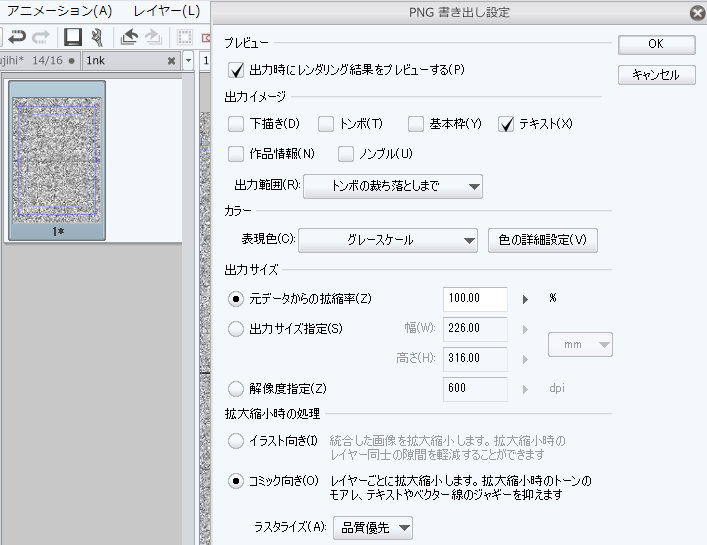
Task: Enable the 下描き(D) checkbox
Action: 236,124
